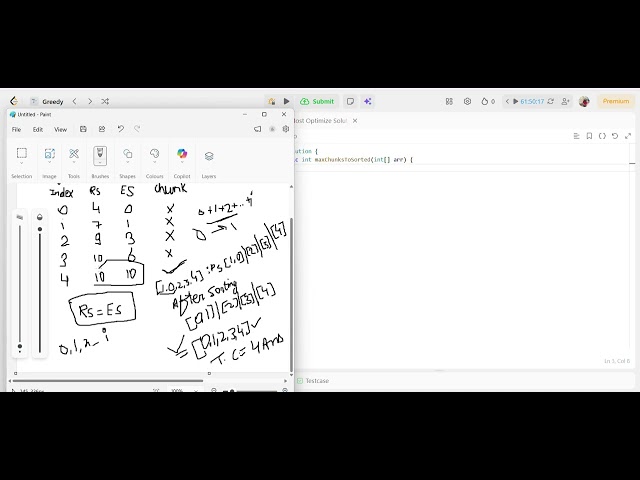Viewport: 640px width, 480px height.
Task: Open the Testcase panel
Action: tap(313, 381)
